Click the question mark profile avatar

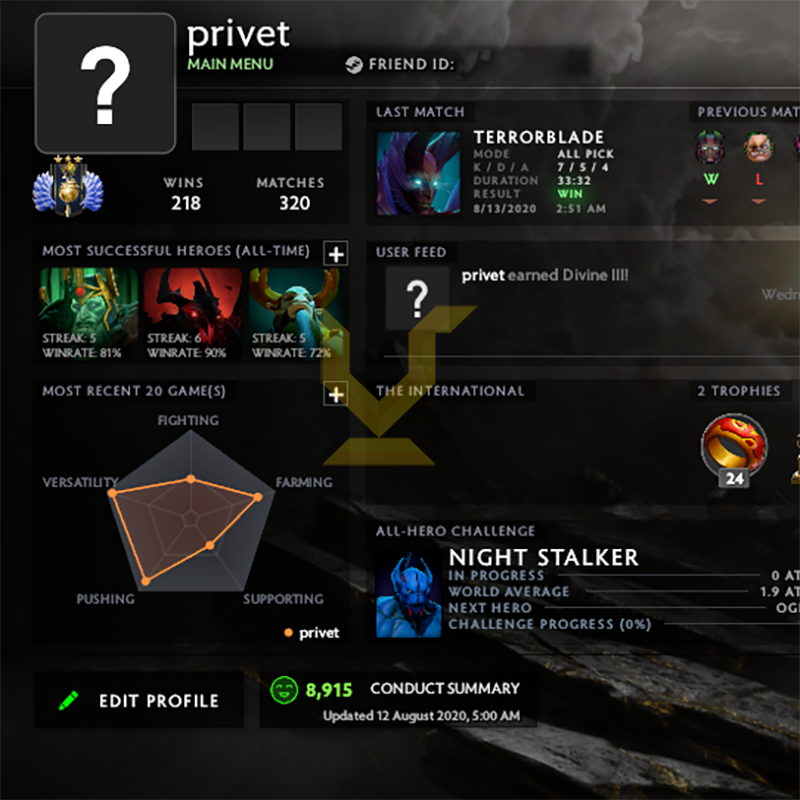pos(106,84)
